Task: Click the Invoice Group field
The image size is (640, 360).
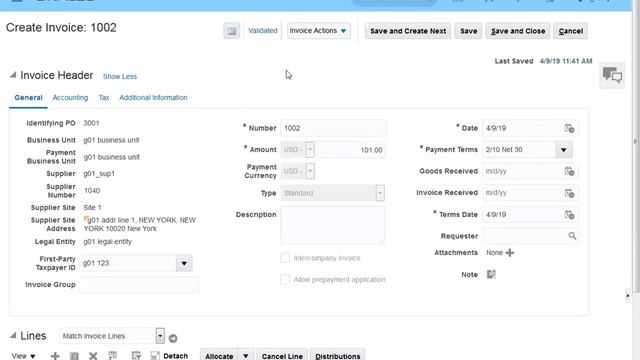Action: click(x=139, y=284)
